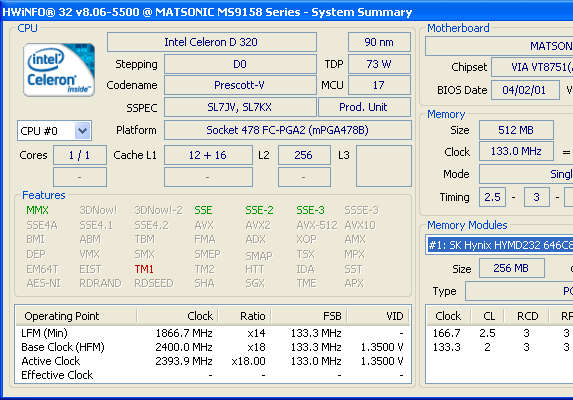
Task: Click the SSE-2 feature flag
Action: pyautogui.click(x=259, y=210)
